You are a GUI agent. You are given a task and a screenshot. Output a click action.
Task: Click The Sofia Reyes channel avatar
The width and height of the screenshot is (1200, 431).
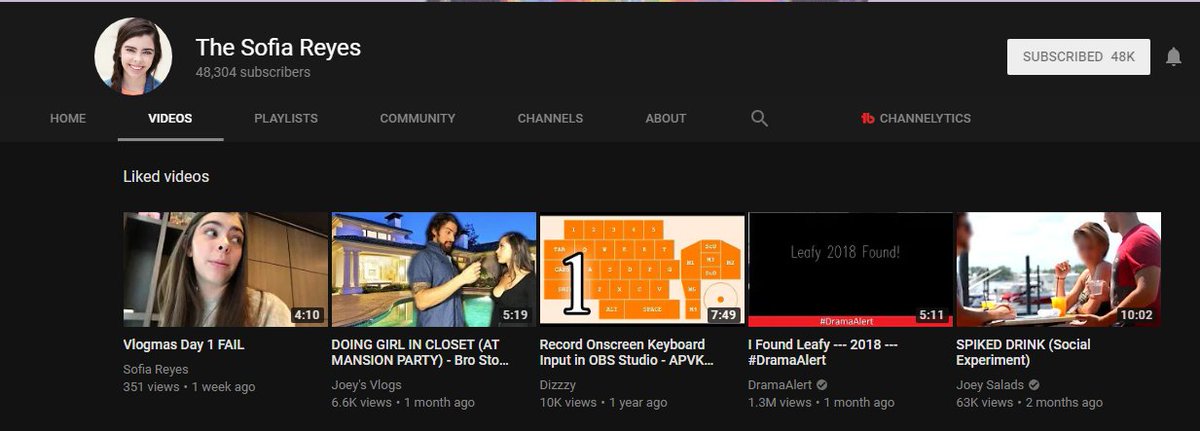pos(134,56)
